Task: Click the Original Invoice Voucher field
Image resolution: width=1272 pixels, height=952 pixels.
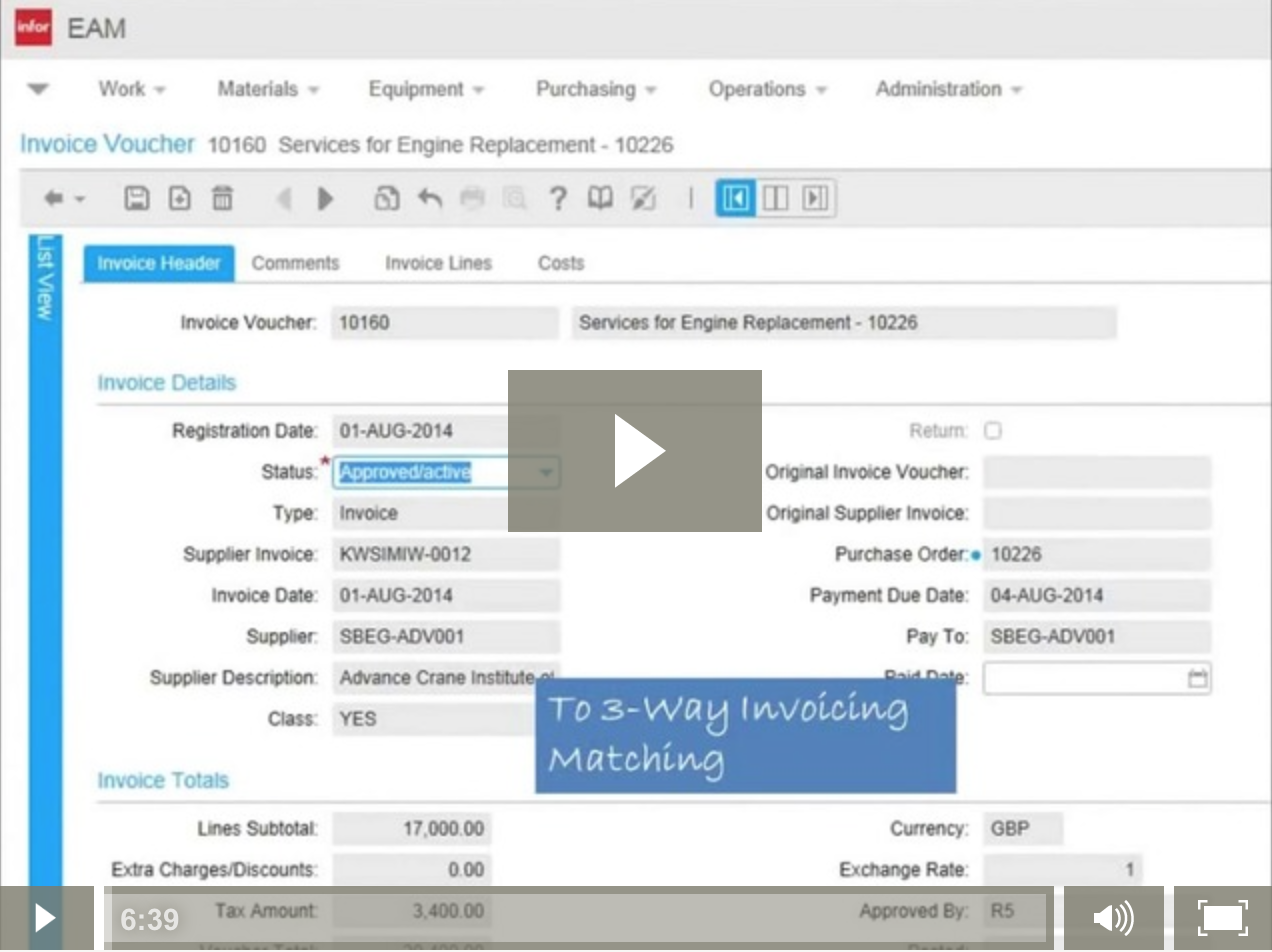Action: pyautogui.click(x=1097, y=472)
